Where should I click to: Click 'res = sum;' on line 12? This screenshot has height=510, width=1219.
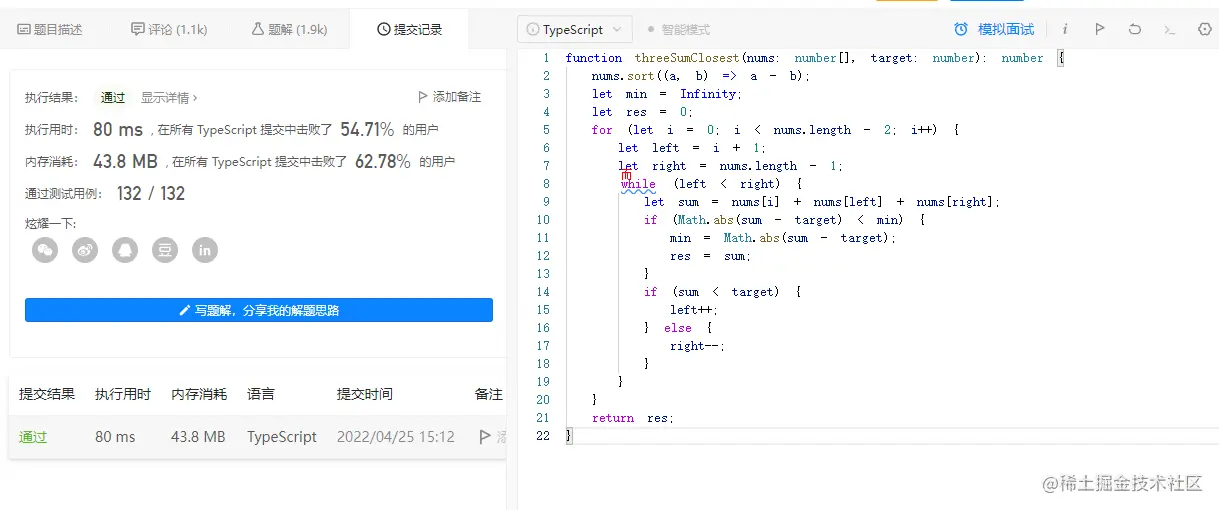[x=710, y=256]
